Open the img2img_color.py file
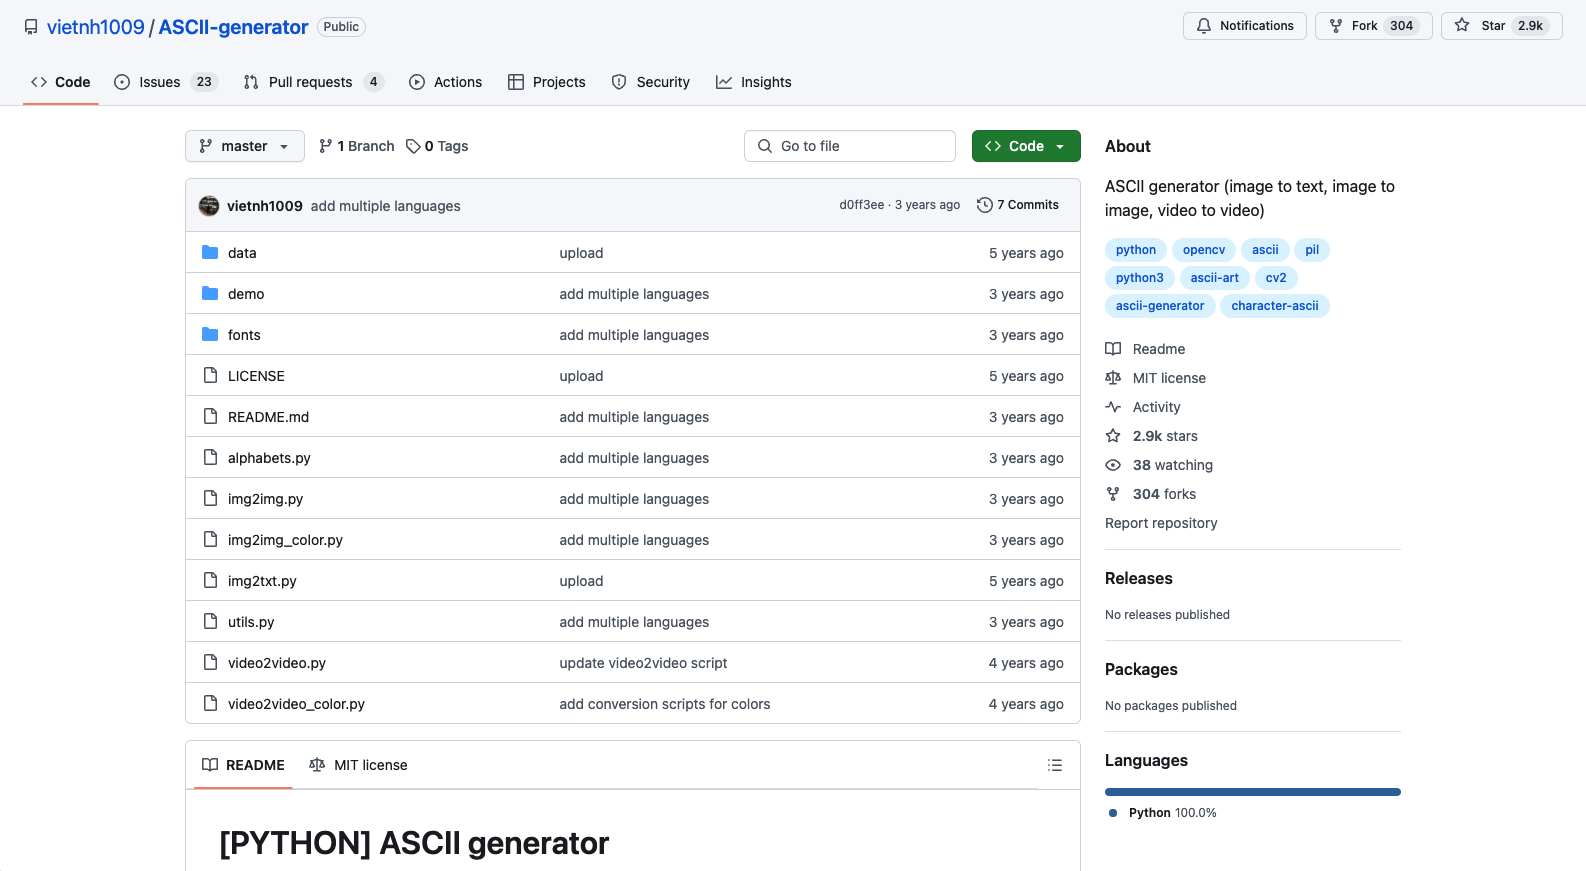This screenshot has height=871, width=1586. [285, 540]
